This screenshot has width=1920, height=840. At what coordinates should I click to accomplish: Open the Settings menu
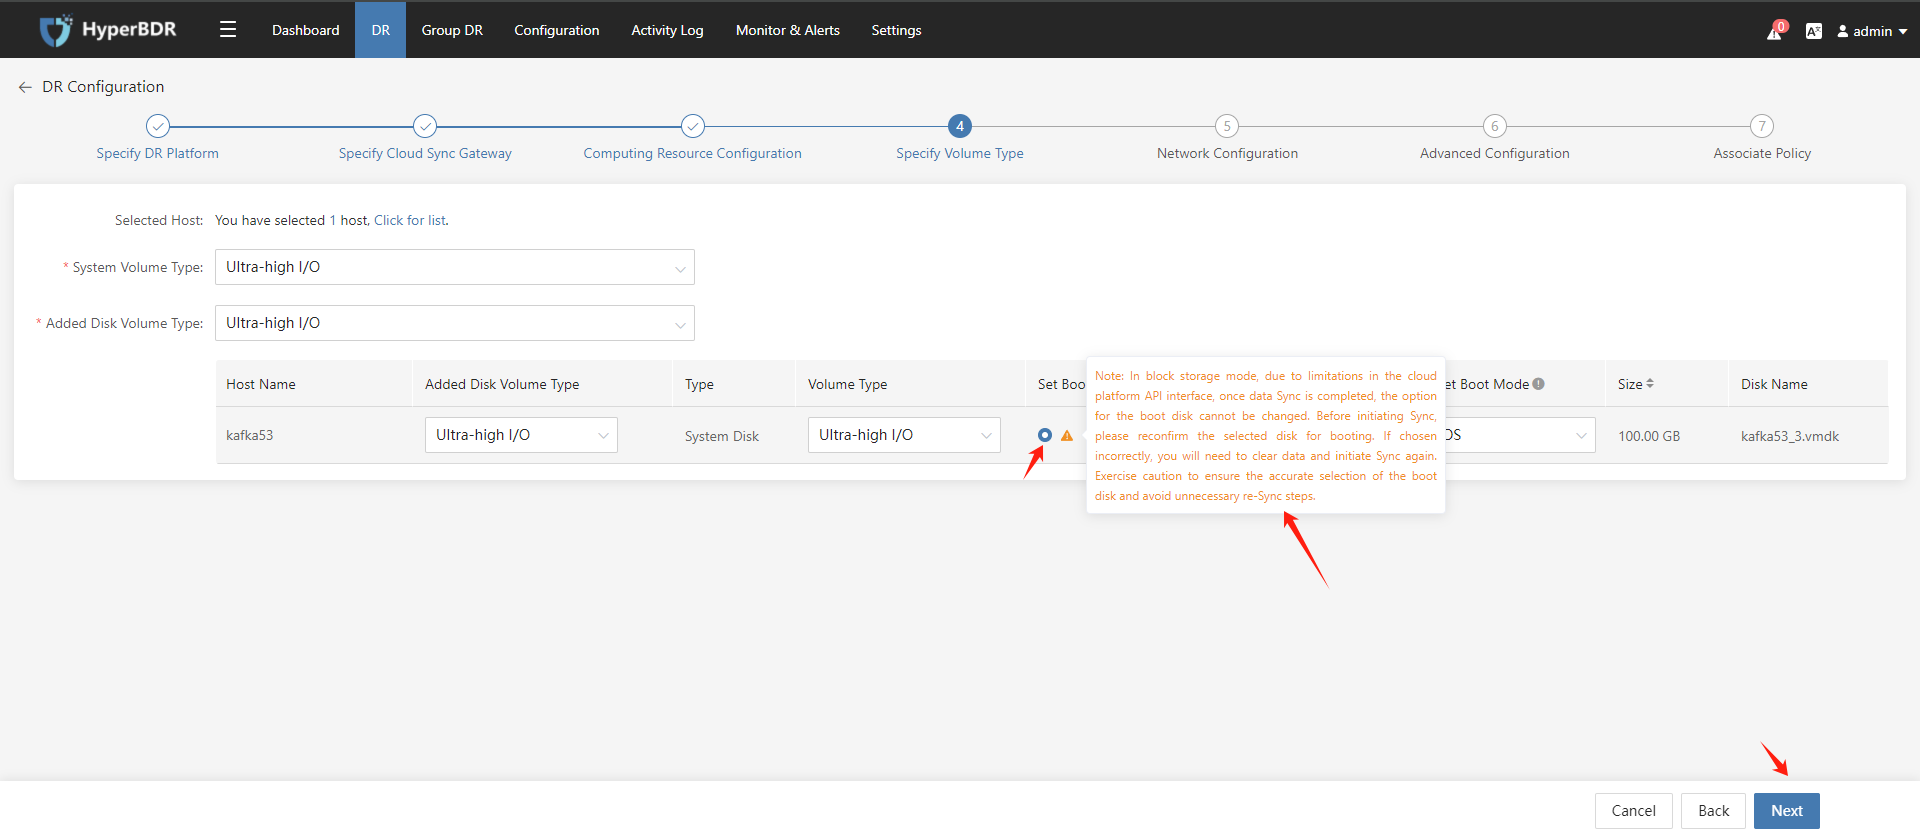pyautogui.click(x=896, y=30)
